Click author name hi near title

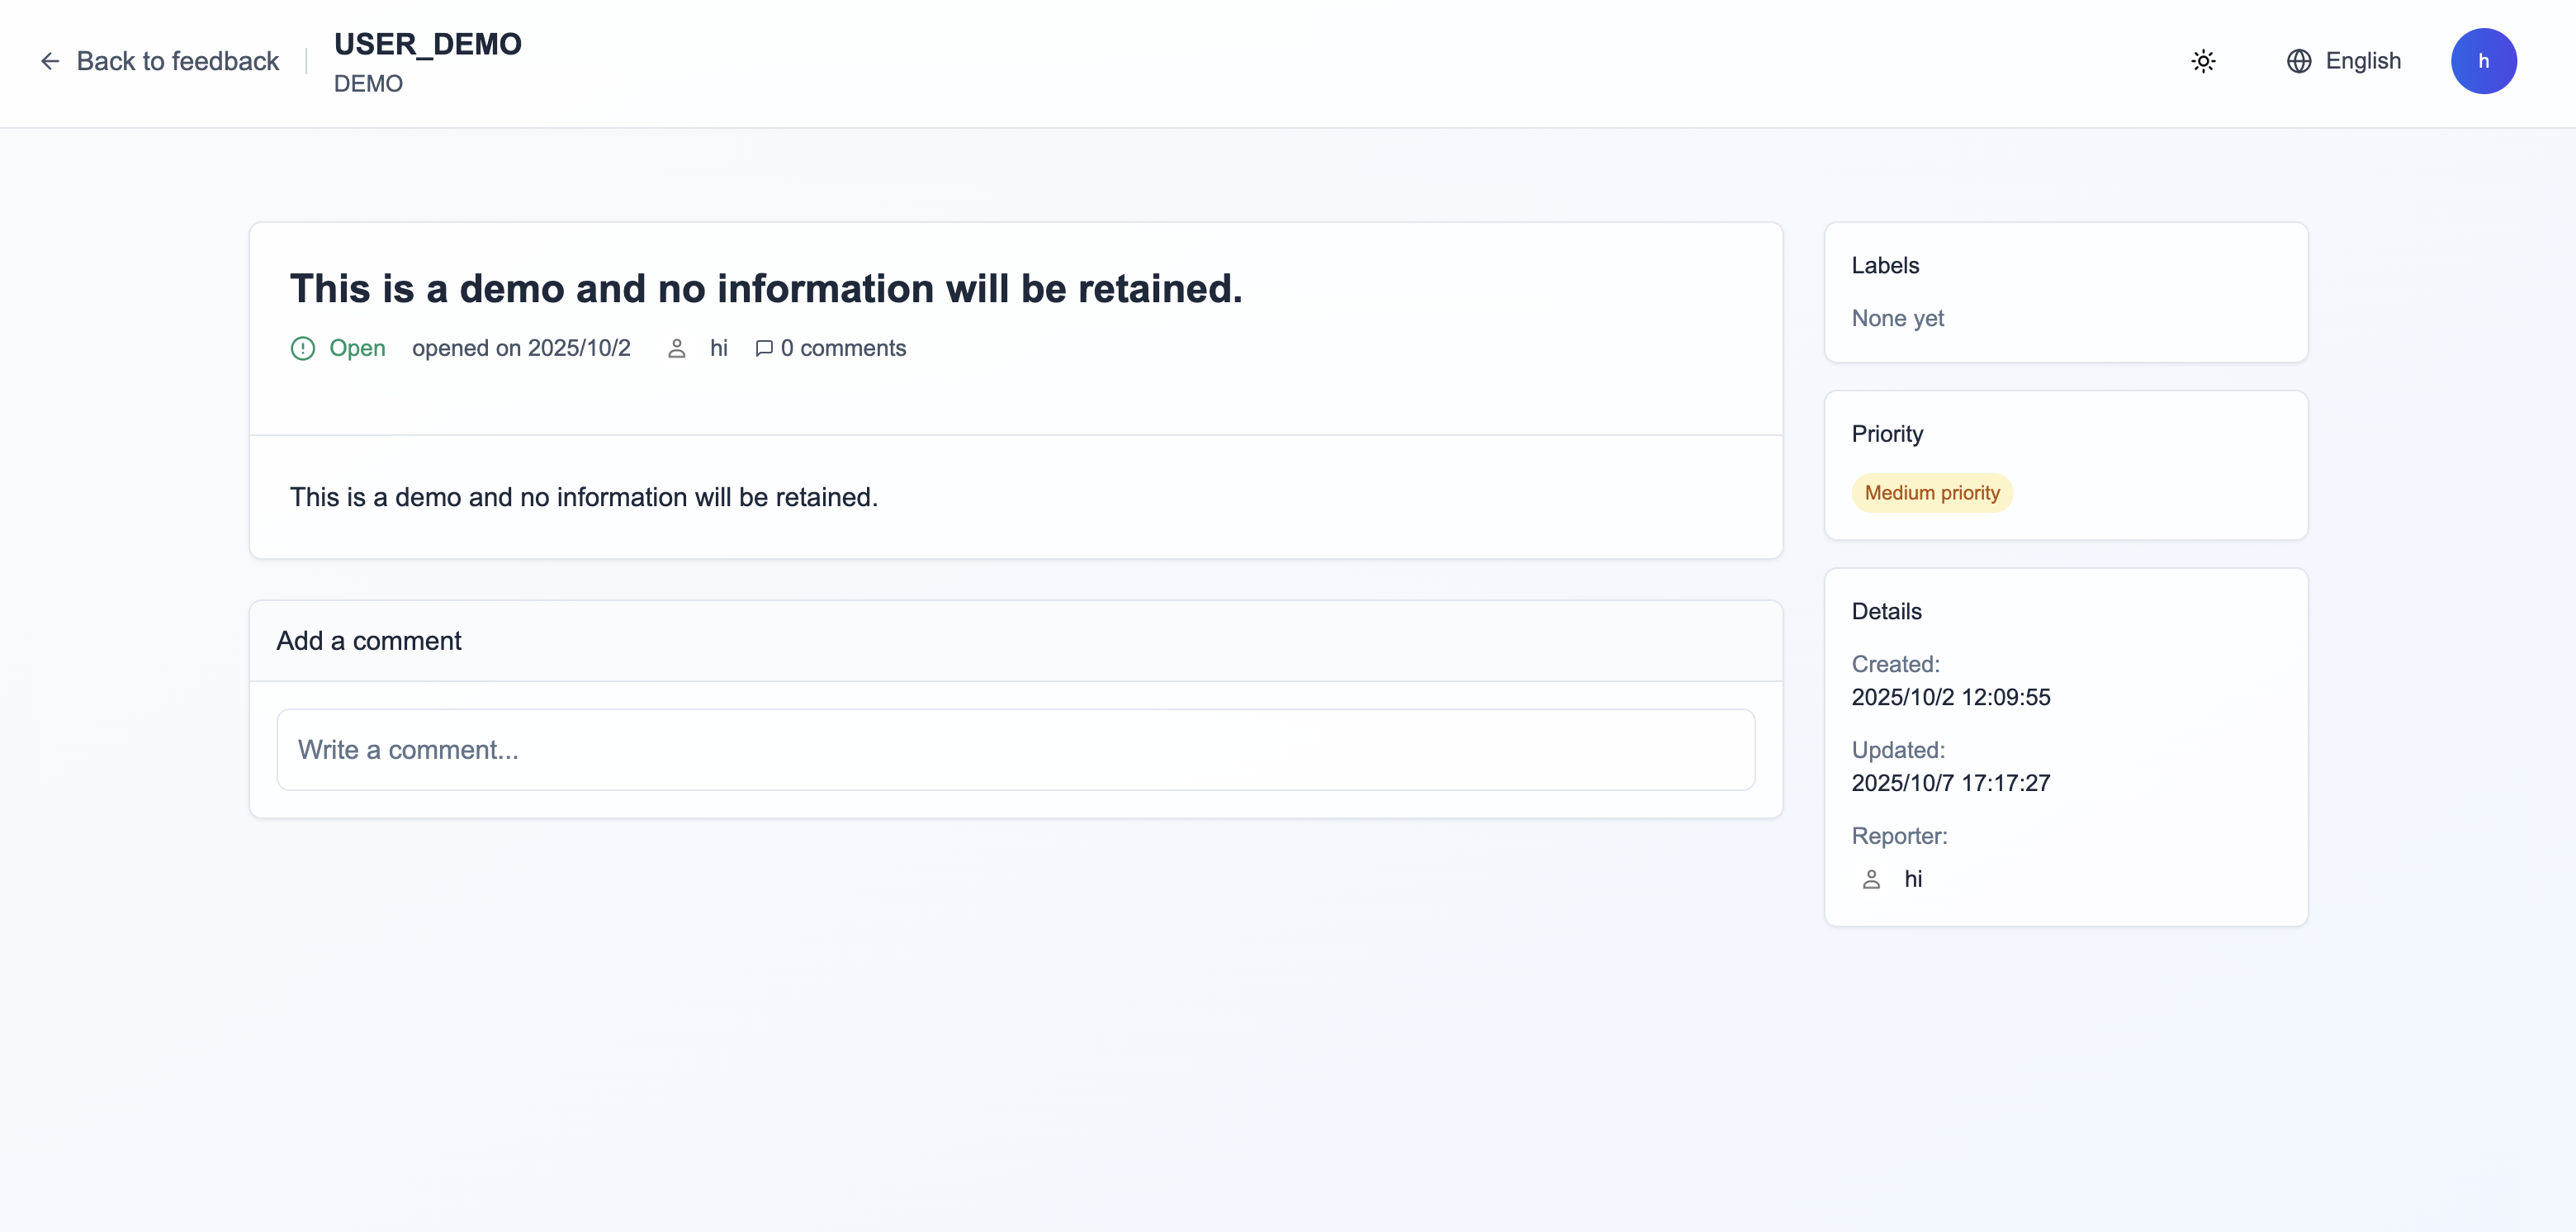pyautogui.click(x=718, y=348)
